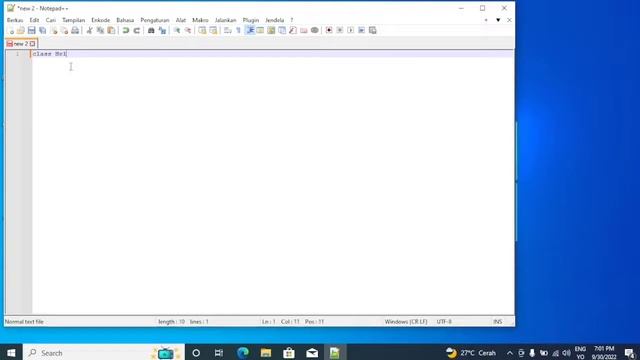
Task: Open the Windows Start menu
Action: coord(11,353)
